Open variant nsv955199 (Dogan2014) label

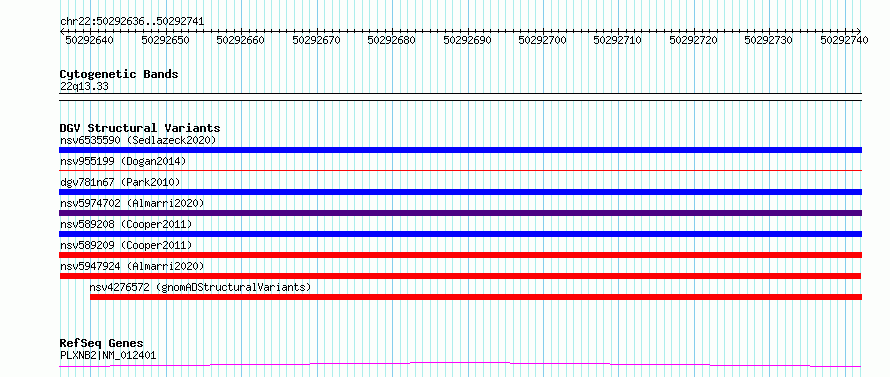[x=123, y=161]
